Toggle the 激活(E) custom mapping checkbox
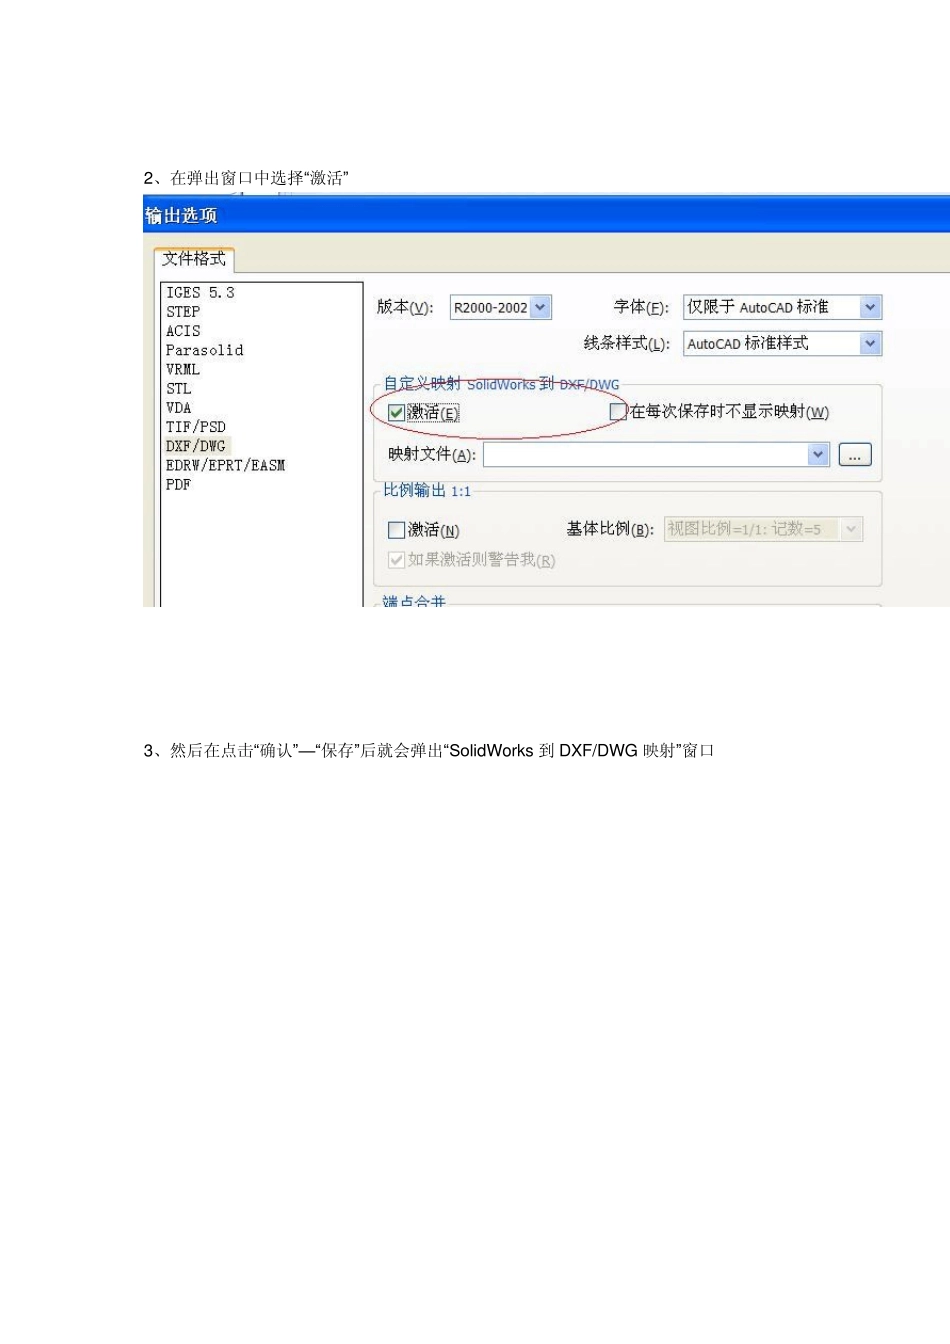 tap(397, 412)
